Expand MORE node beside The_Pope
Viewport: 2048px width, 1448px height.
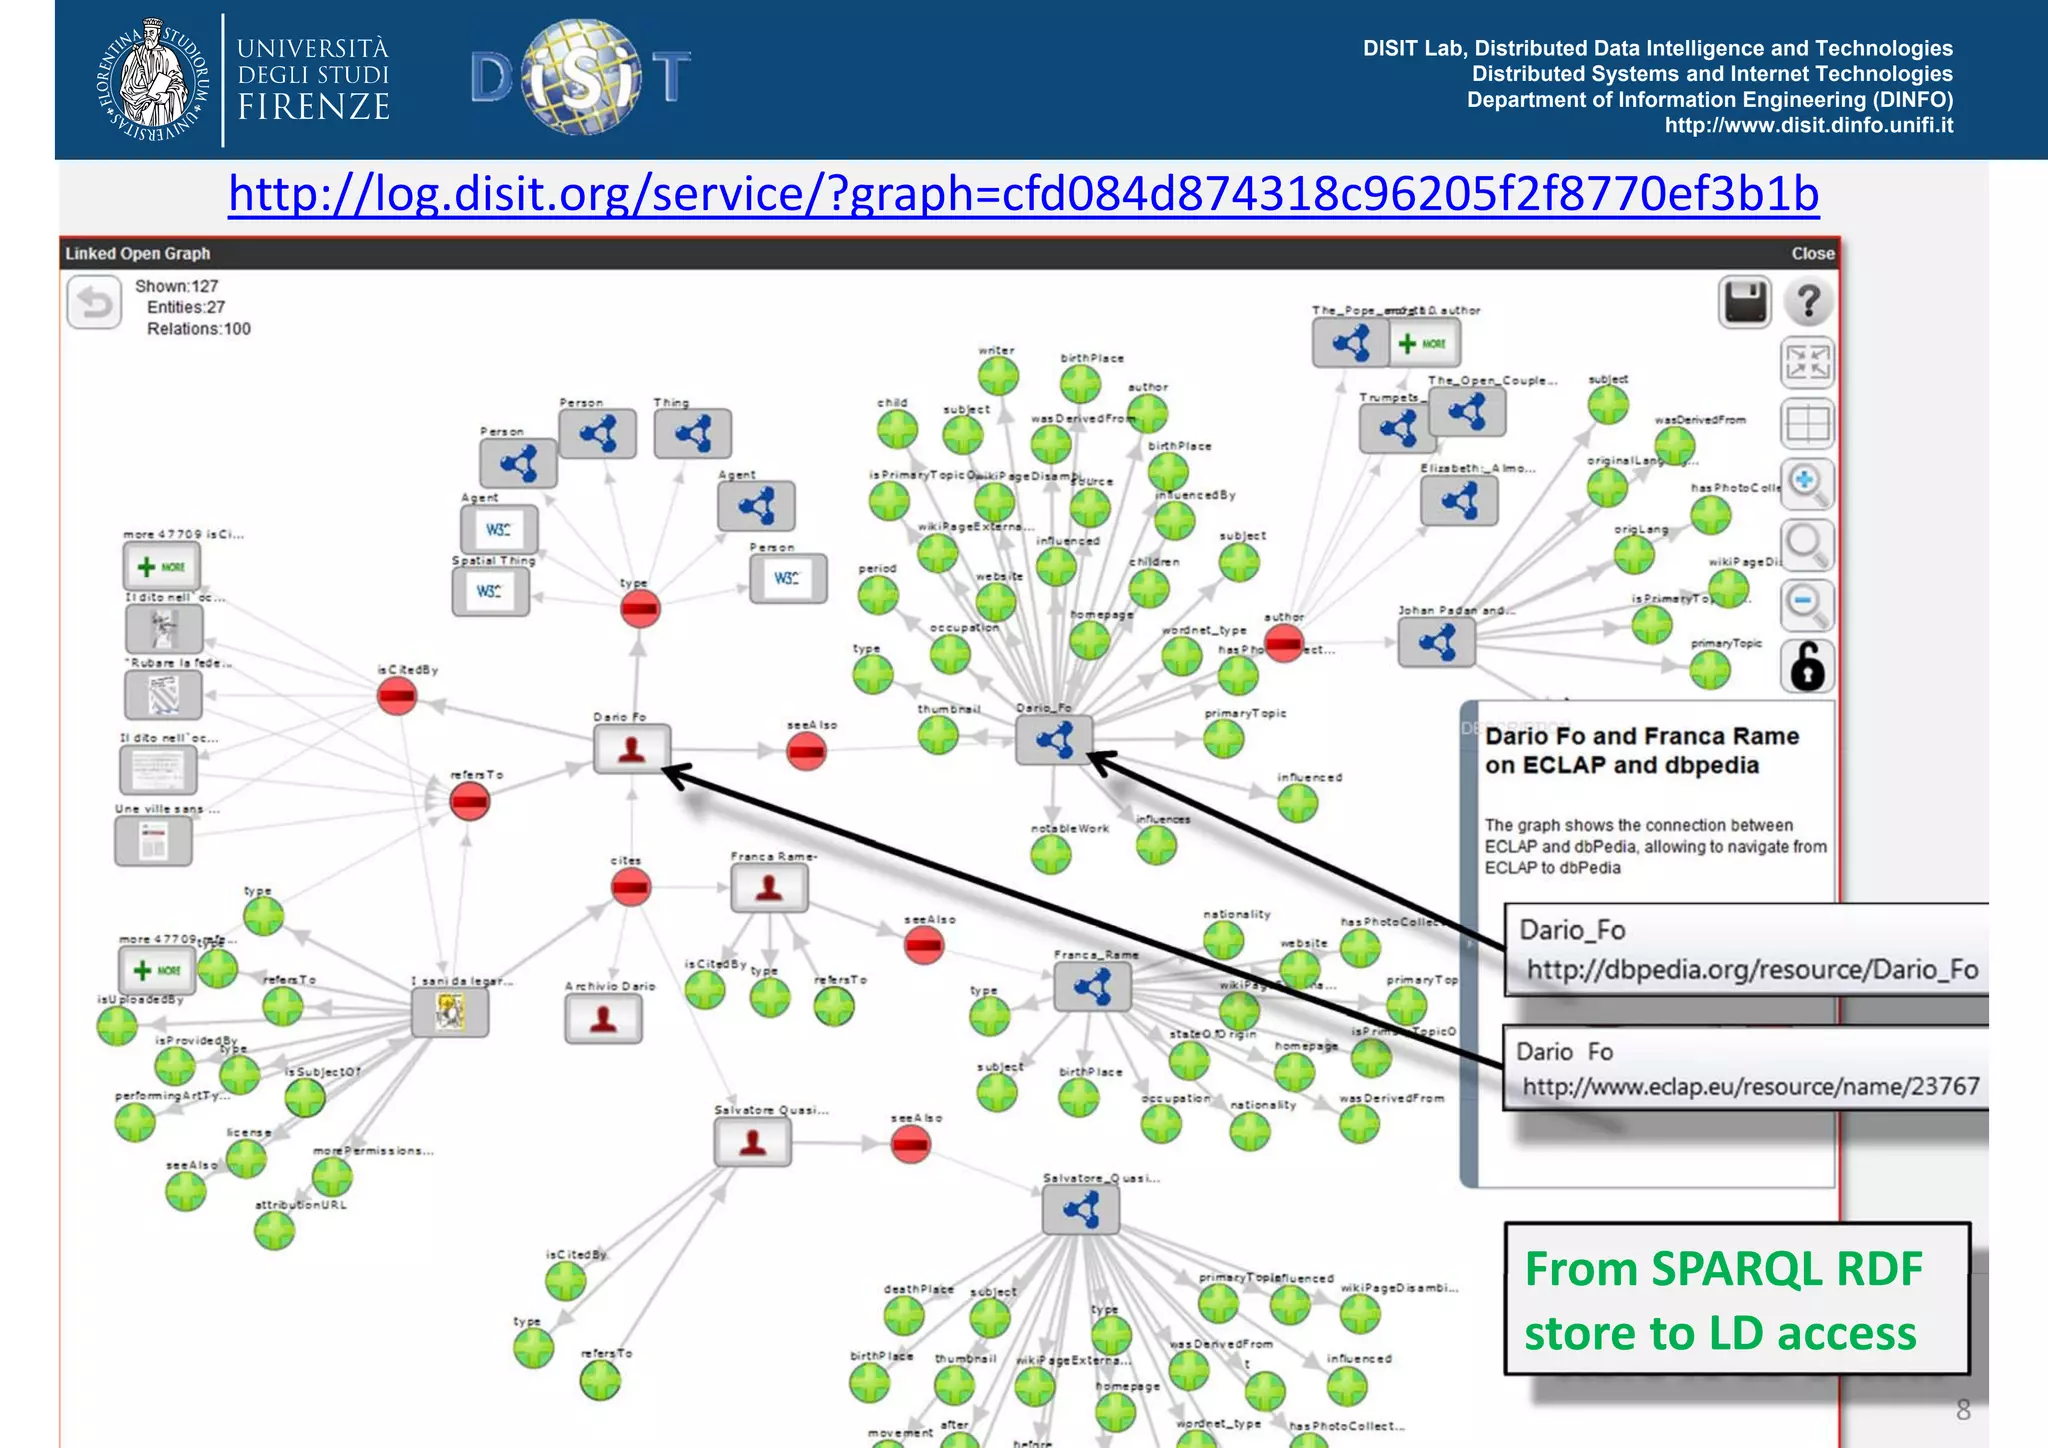pos(1424,344)
